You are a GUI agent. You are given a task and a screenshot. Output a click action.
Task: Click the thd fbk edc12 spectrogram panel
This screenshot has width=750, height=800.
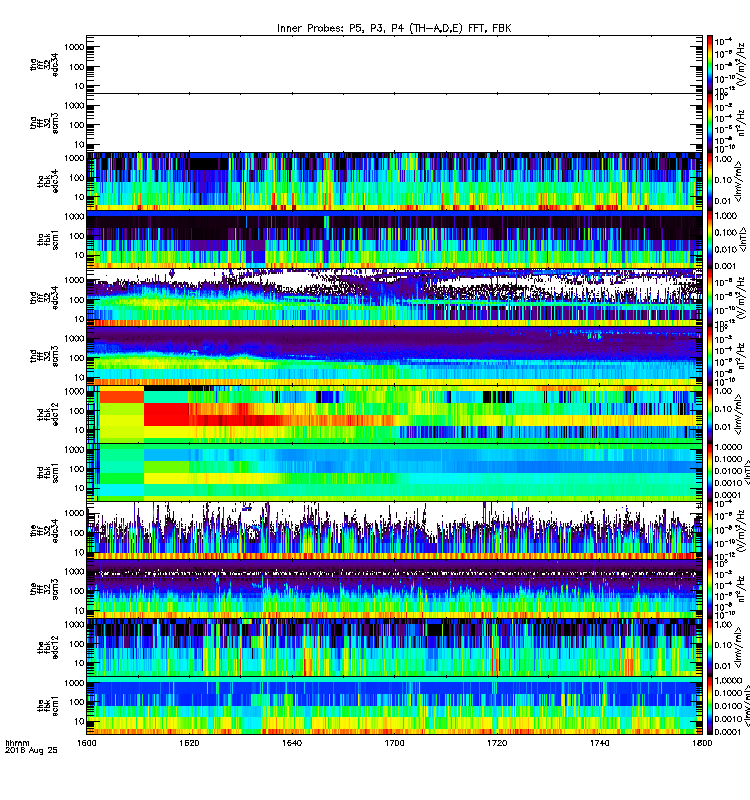coord(394,414)
